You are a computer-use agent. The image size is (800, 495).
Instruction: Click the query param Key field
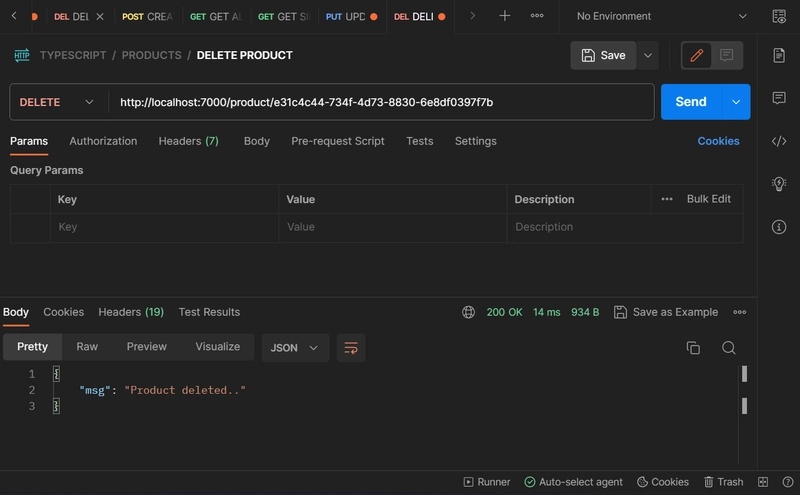coord(164,227)
